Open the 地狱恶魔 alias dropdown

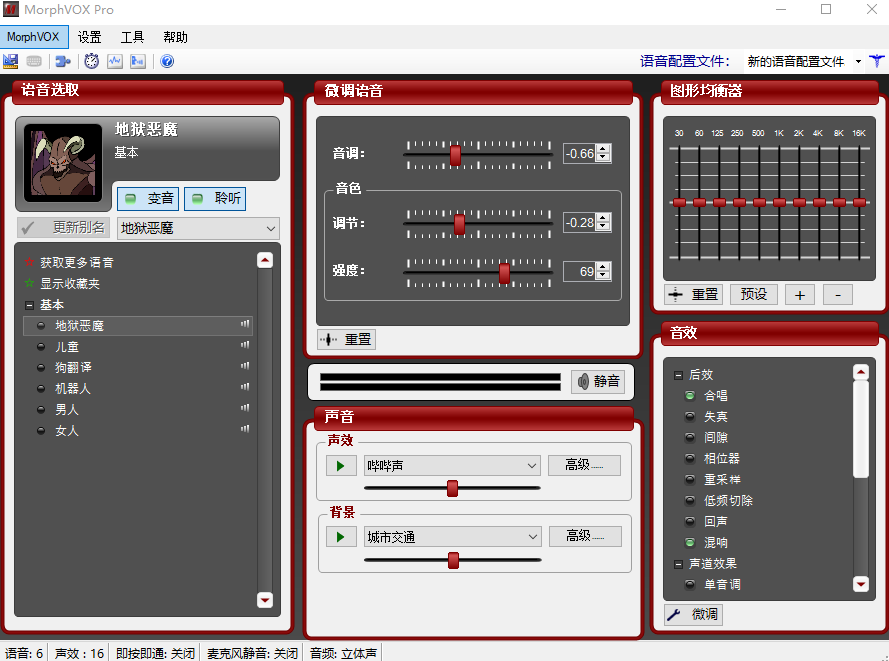click(198, 228)
